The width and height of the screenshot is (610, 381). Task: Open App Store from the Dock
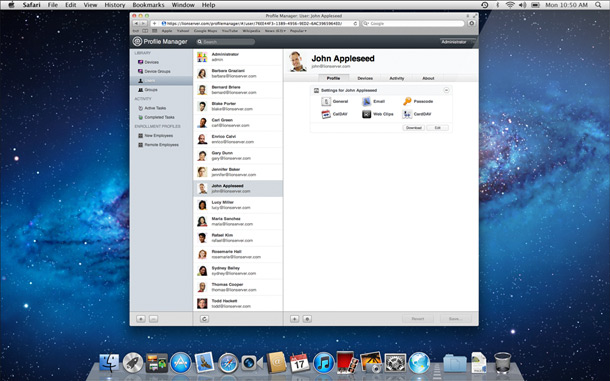(x=181, y=363)
